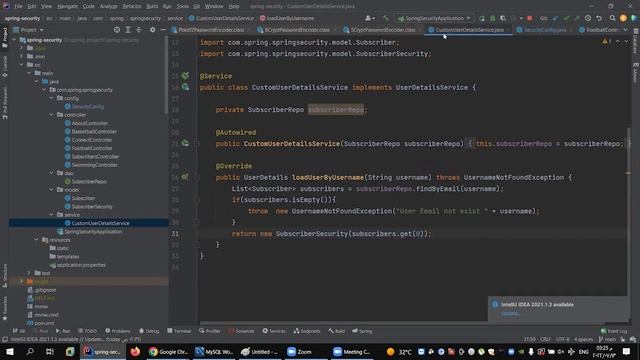Toggle the Terminal tool window
This screenshot has height=360, width=640.
[x=179, y=331]
